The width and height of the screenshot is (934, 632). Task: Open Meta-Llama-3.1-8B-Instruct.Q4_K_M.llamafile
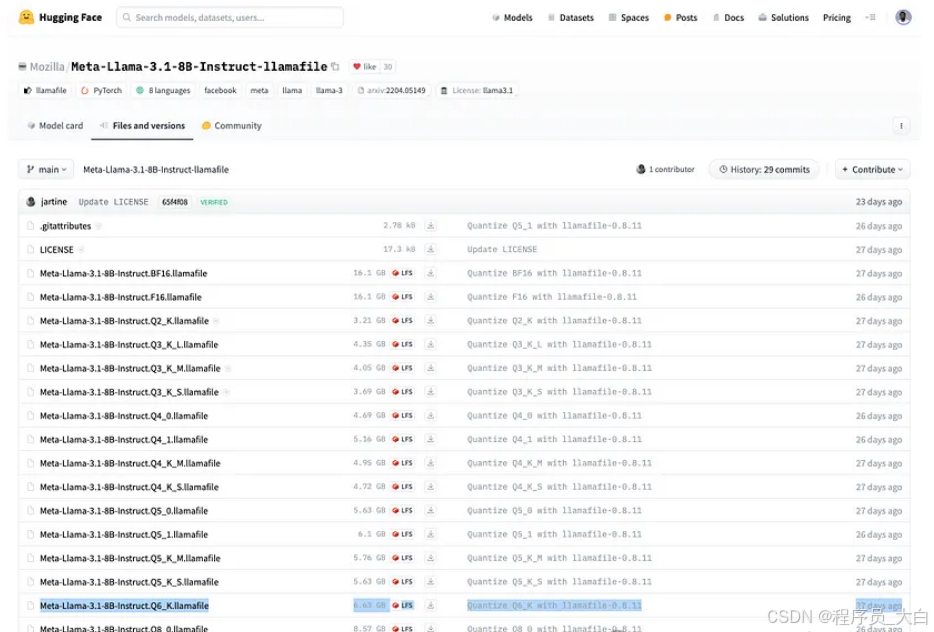(130, 463)
